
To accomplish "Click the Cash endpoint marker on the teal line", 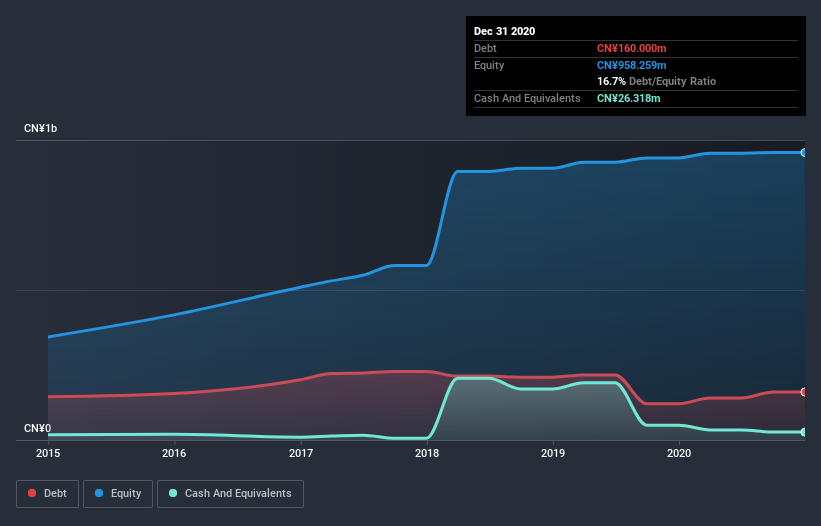I will 804,432.
